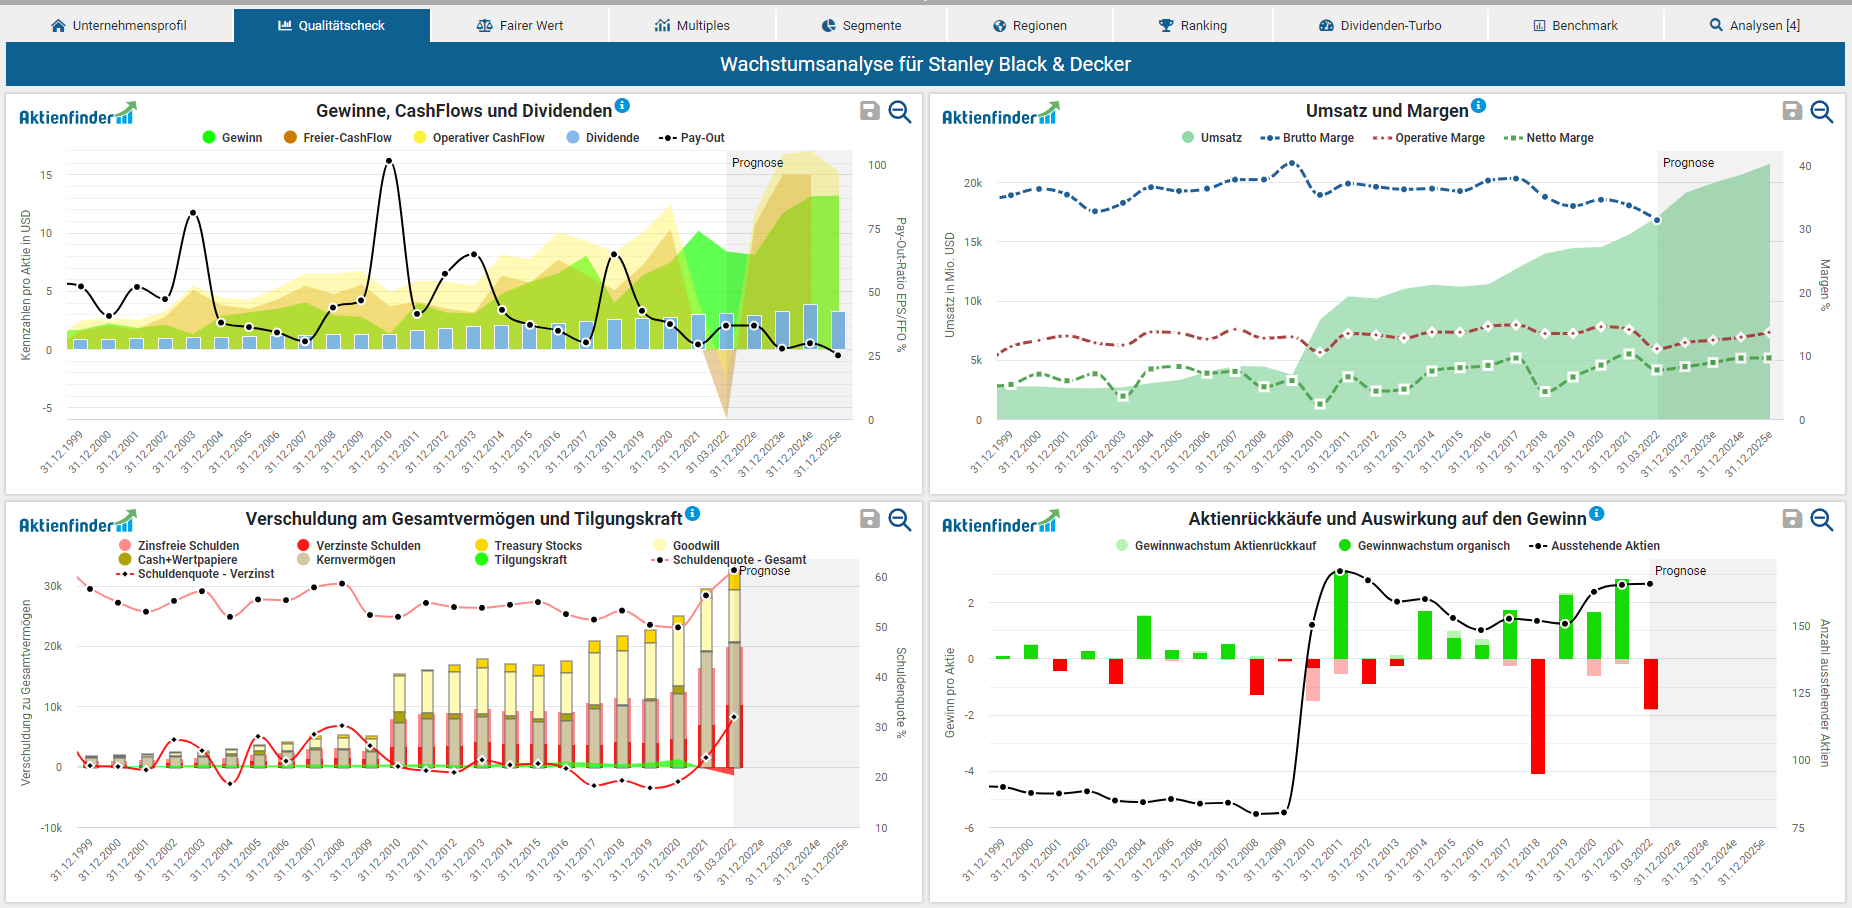This screenshot has width=1852, height=908.
Task: Click the green Gewinn legend color dot
Action: (x=209, y=138)
